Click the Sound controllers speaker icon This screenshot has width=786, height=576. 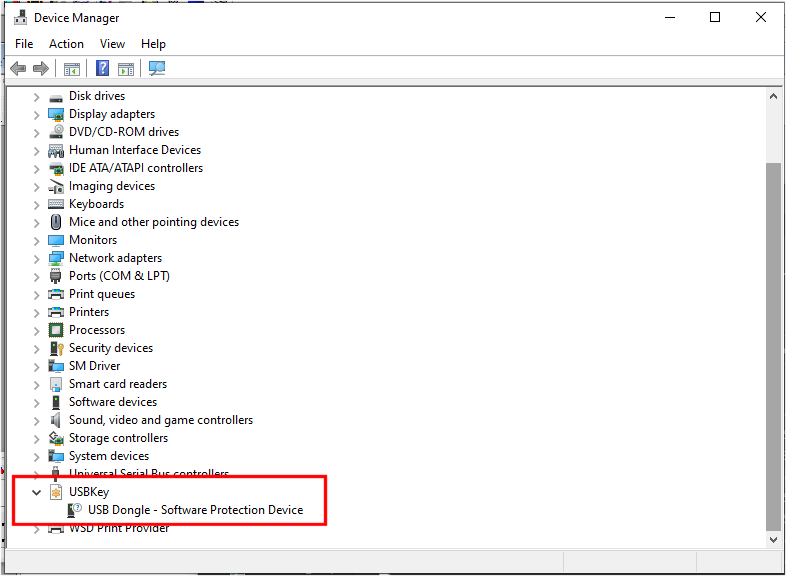click(x=55, y=420)
